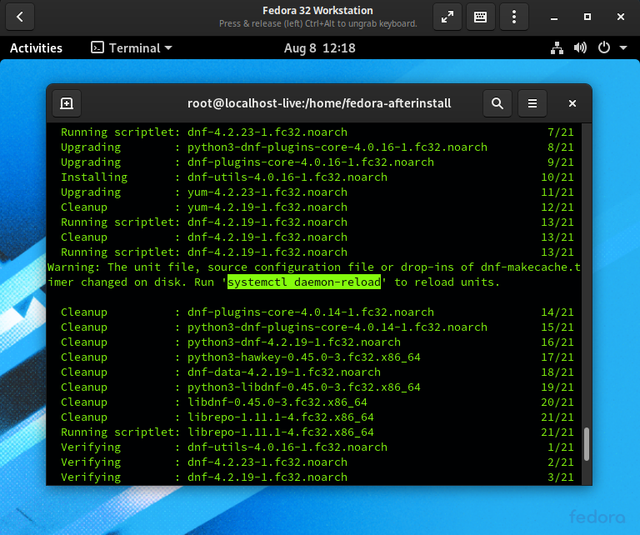Click the '3/21' verifying count

[560, 477]
